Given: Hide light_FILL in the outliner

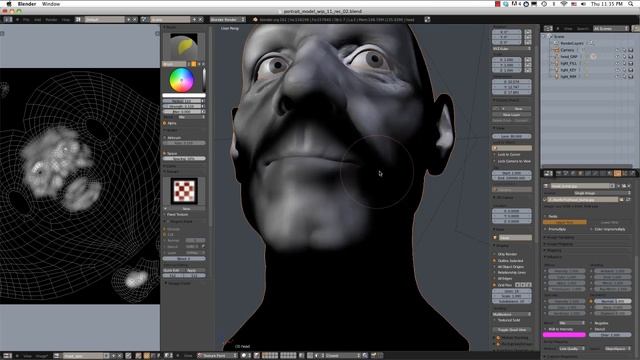Looking at the screenshot, I should (617, 63).
